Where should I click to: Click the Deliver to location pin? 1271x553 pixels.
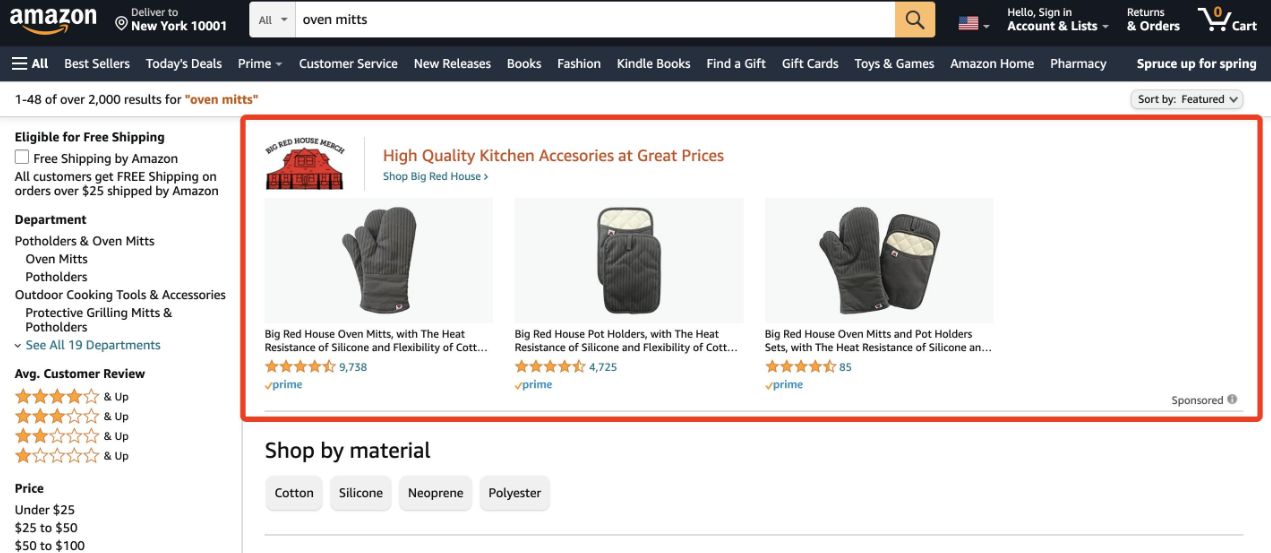(121, 22)
